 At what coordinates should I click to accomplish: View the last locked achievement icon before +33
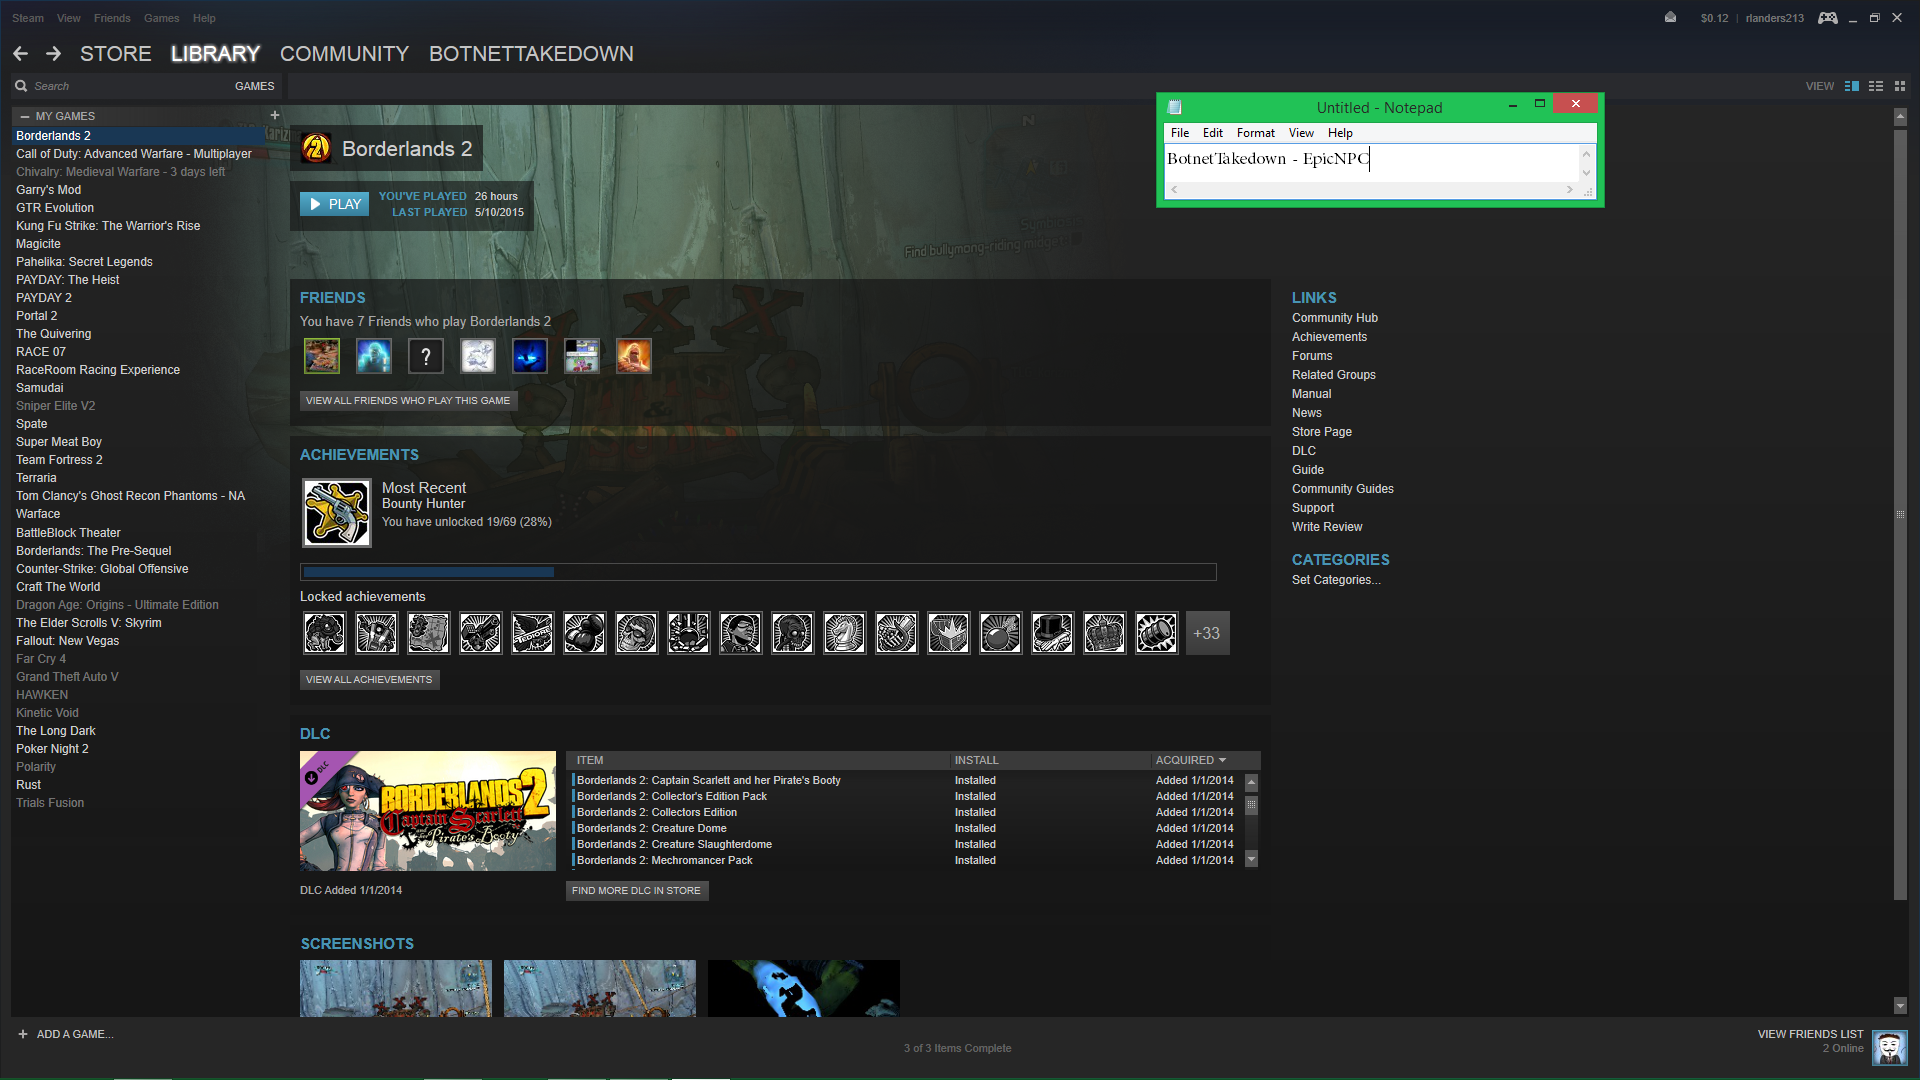tap(1157, 633)
